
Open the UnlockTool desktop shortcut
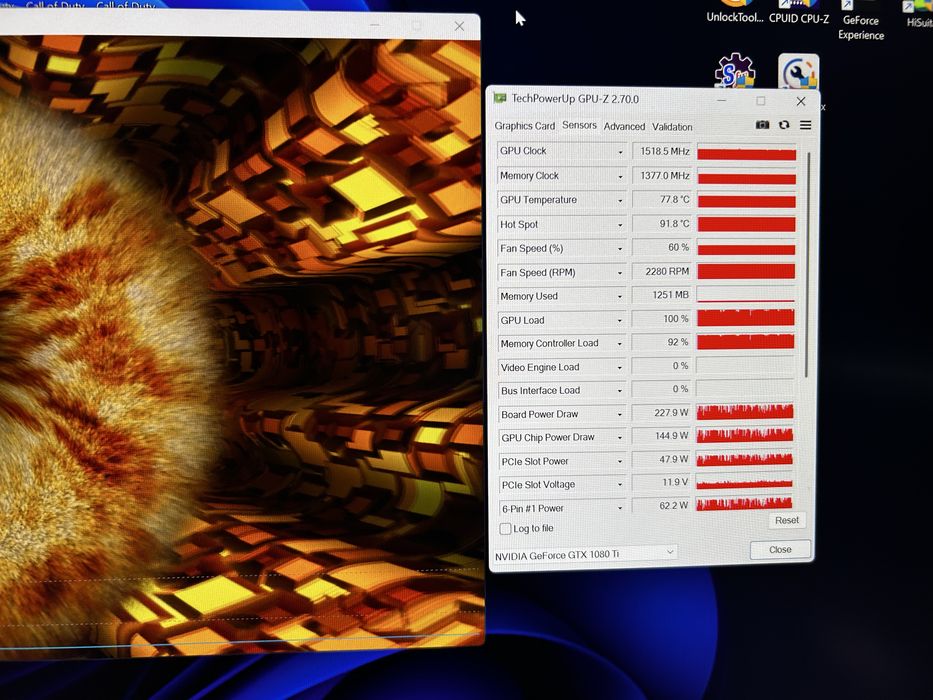point(734,12)
